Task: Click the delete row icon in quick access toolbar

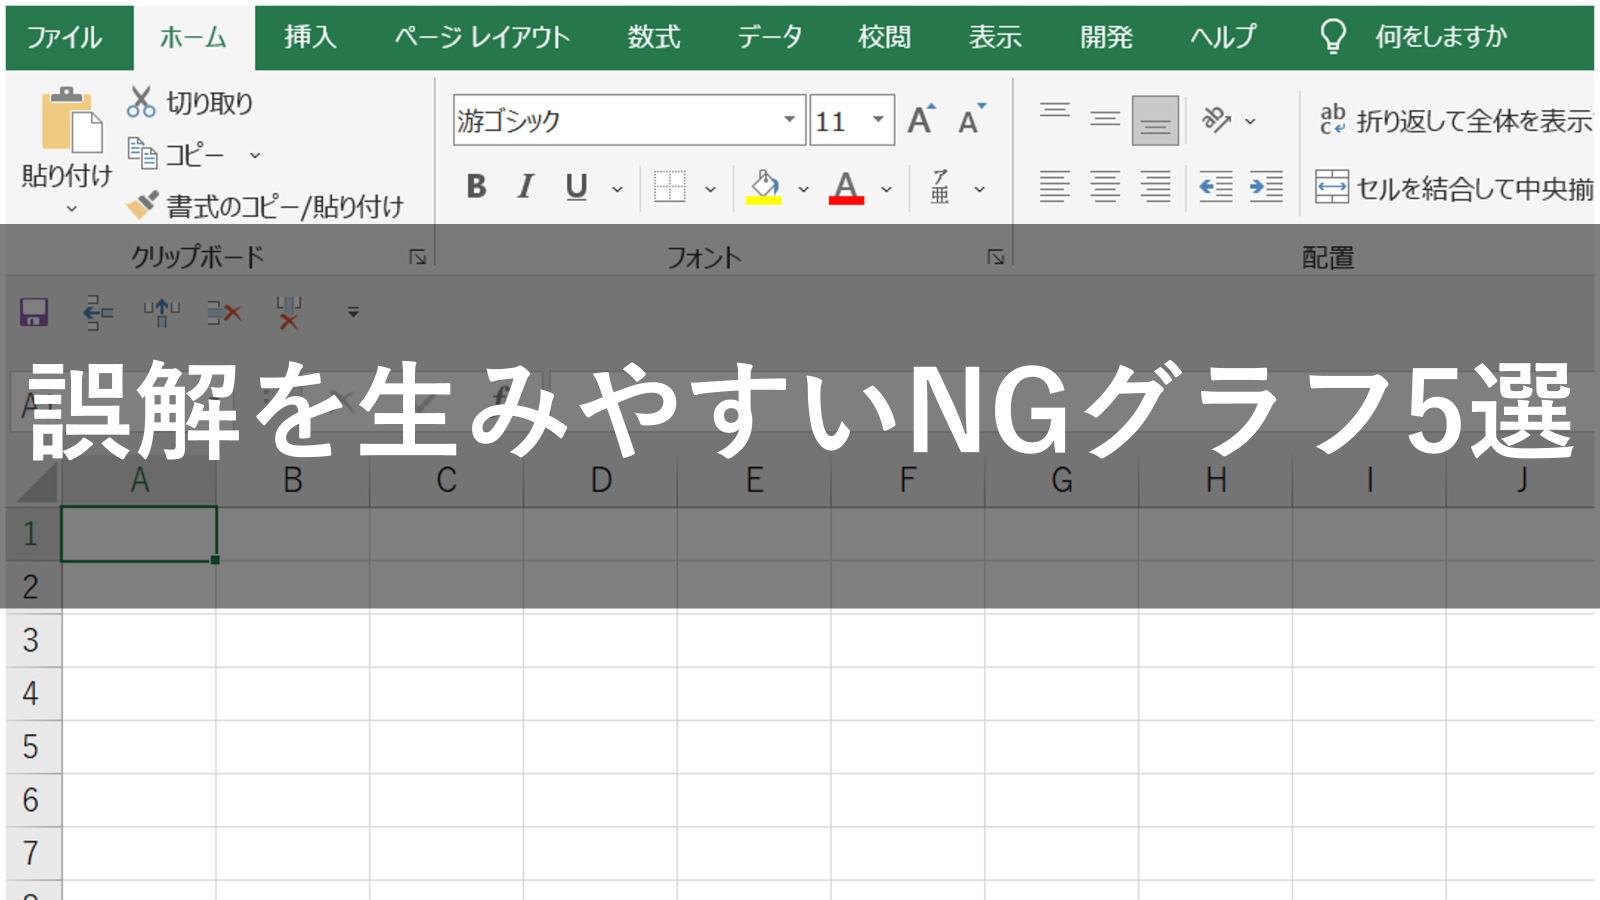Action: click(x=224, y=312)
